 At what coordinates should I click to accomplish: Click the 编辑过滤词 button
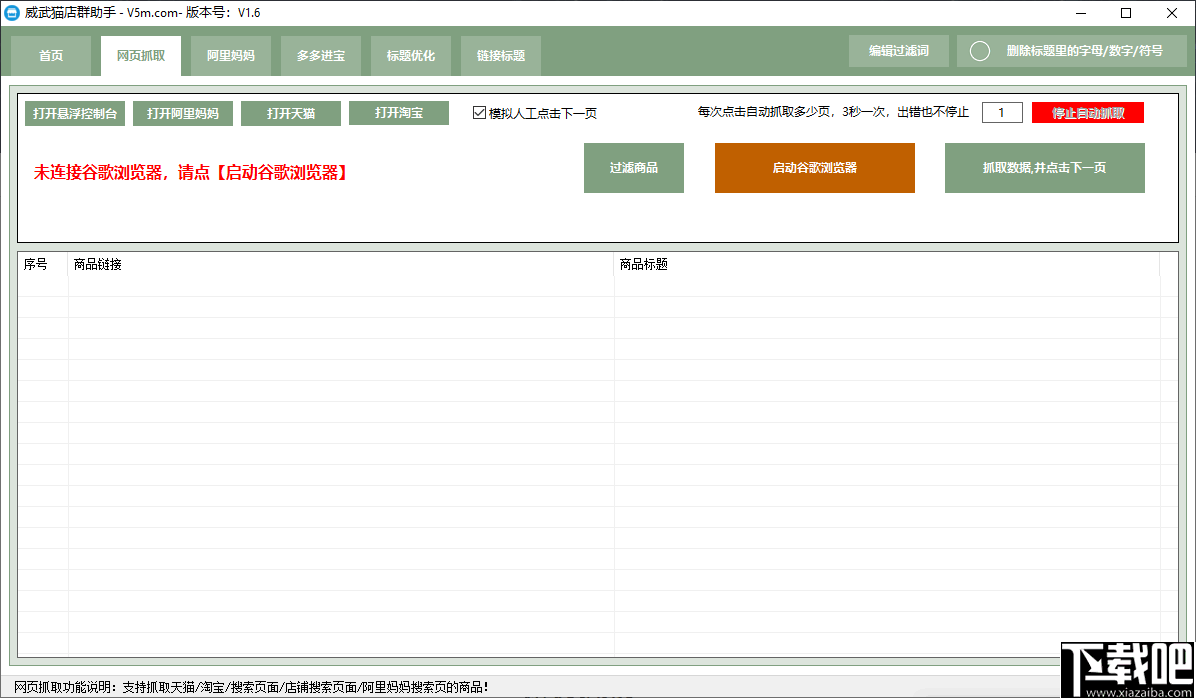pos(899,51)
